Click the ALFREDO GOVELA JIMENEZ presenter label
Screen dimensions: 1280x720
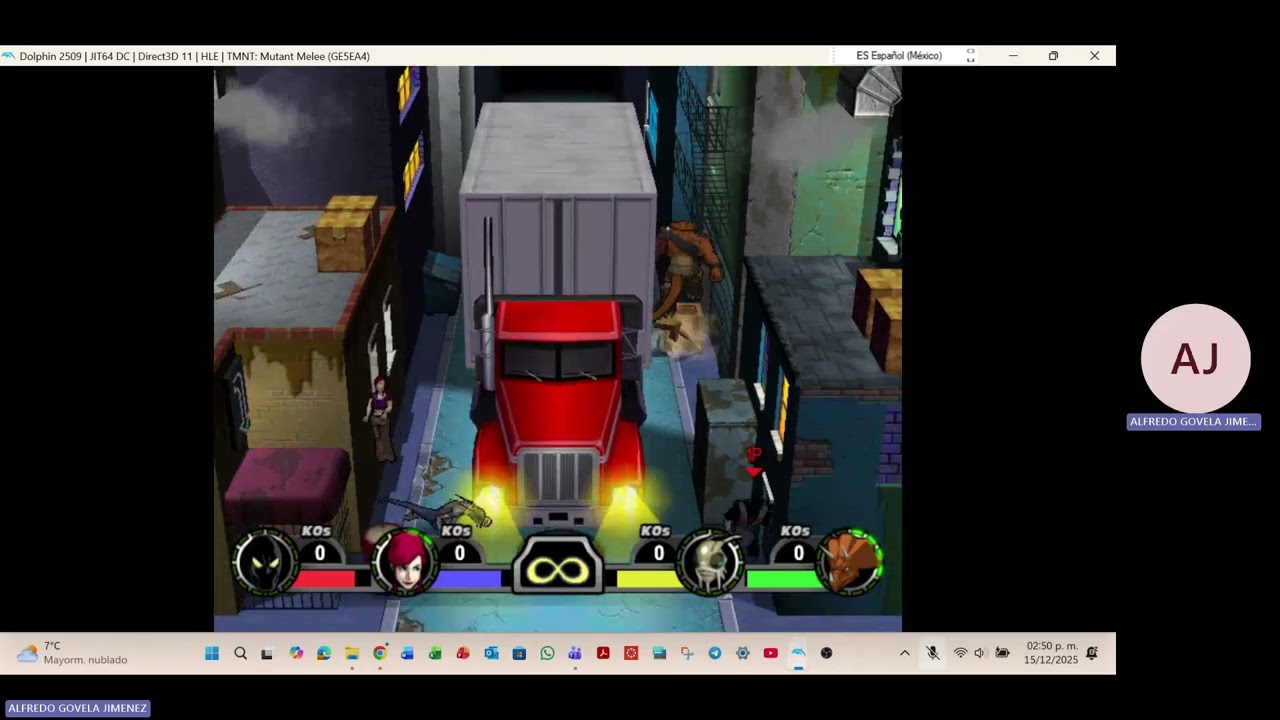[x=77, y=708]
